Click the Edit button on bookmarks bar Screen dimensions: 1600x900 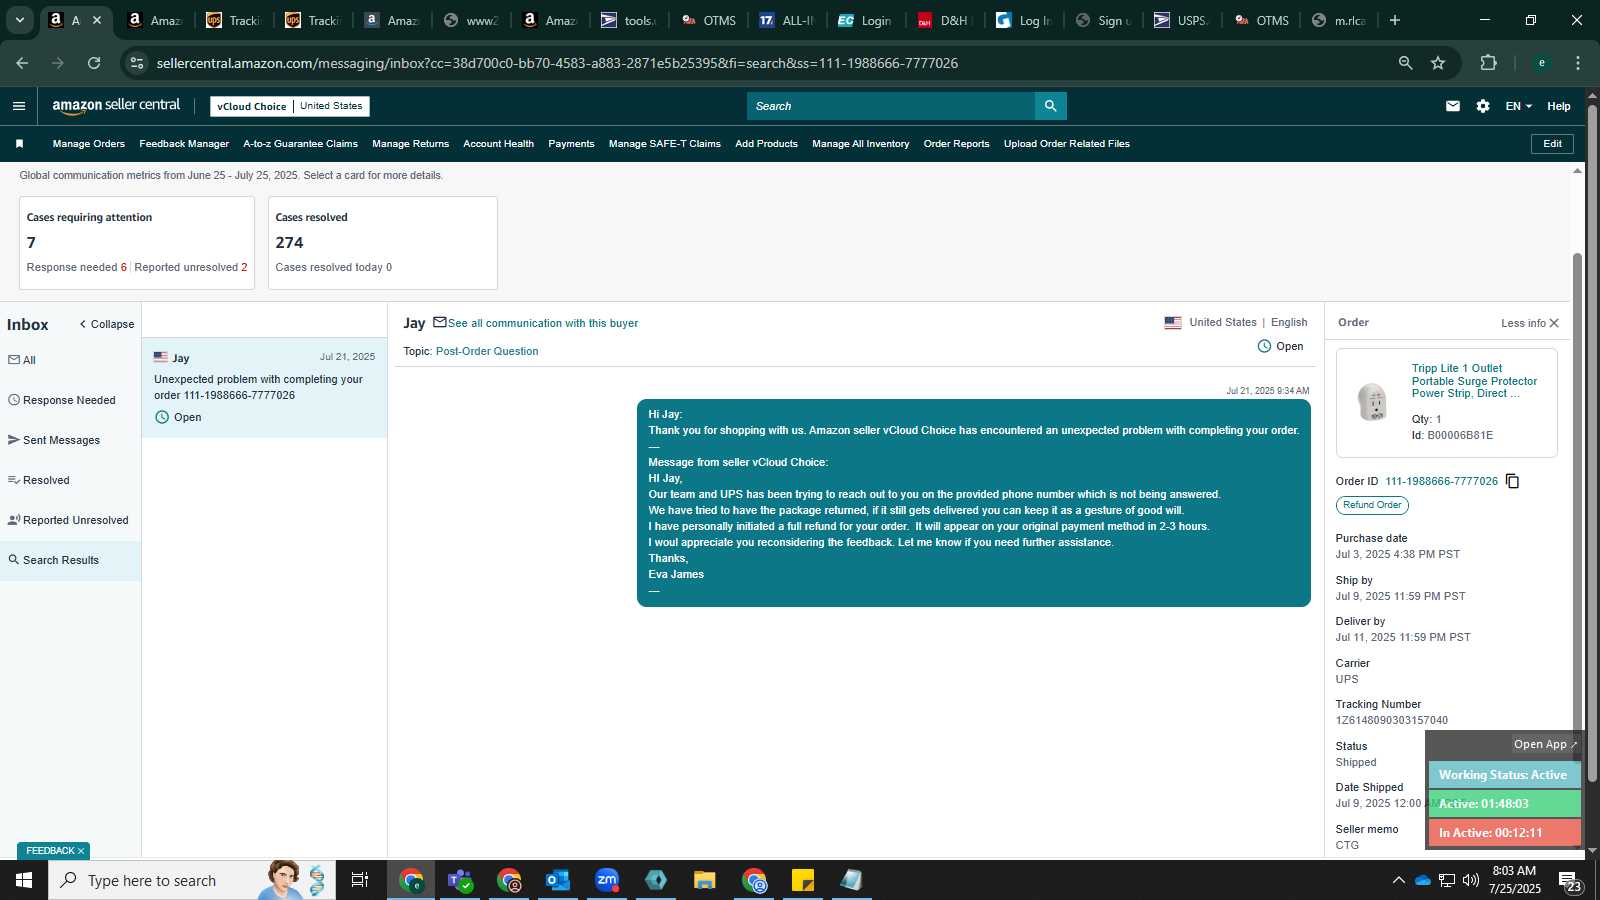pyautogui.click(x=1552, y=144)
